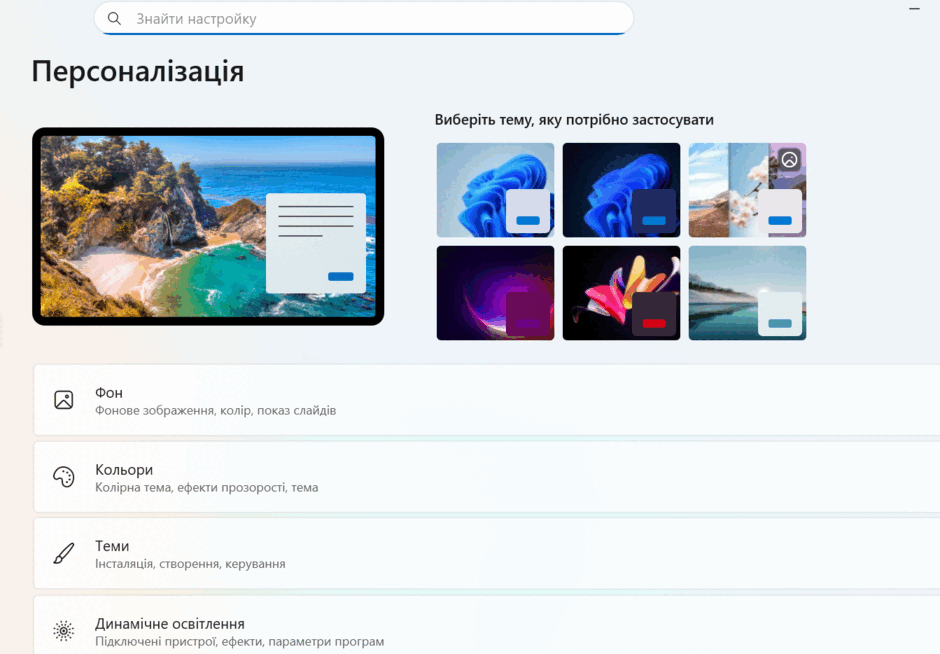Click the Фон picture icon
Screen dimensions: 940x654
click(x=64, y=400)
